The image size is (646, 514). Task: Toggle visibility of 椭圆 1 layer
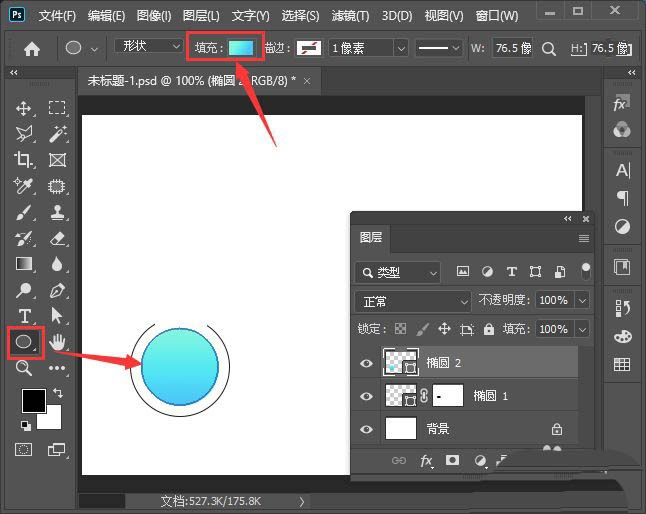click(366, 396)
